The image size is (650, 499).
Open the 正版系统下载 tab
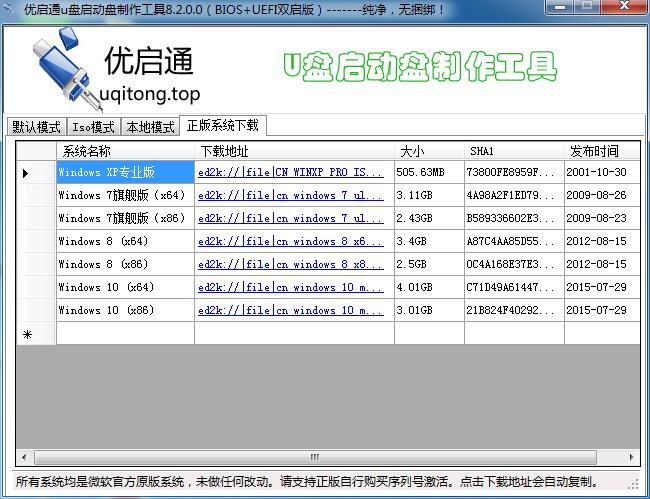pyautogui.click(x=222, y=126)
